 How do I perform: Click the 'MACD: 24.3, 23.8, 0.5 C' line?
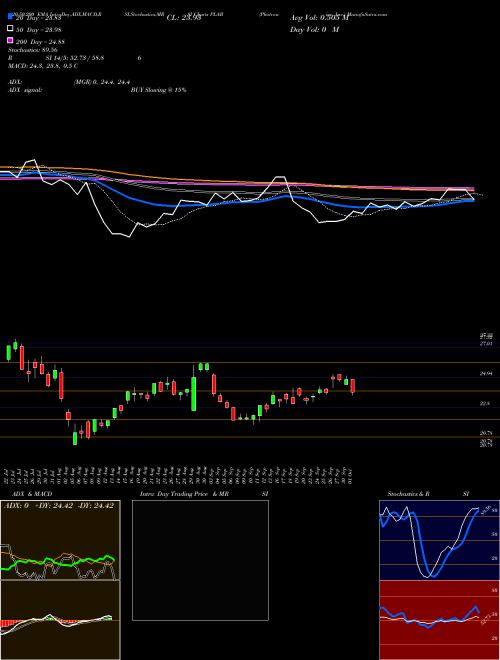pyautogui.click(x=43, y=66)
